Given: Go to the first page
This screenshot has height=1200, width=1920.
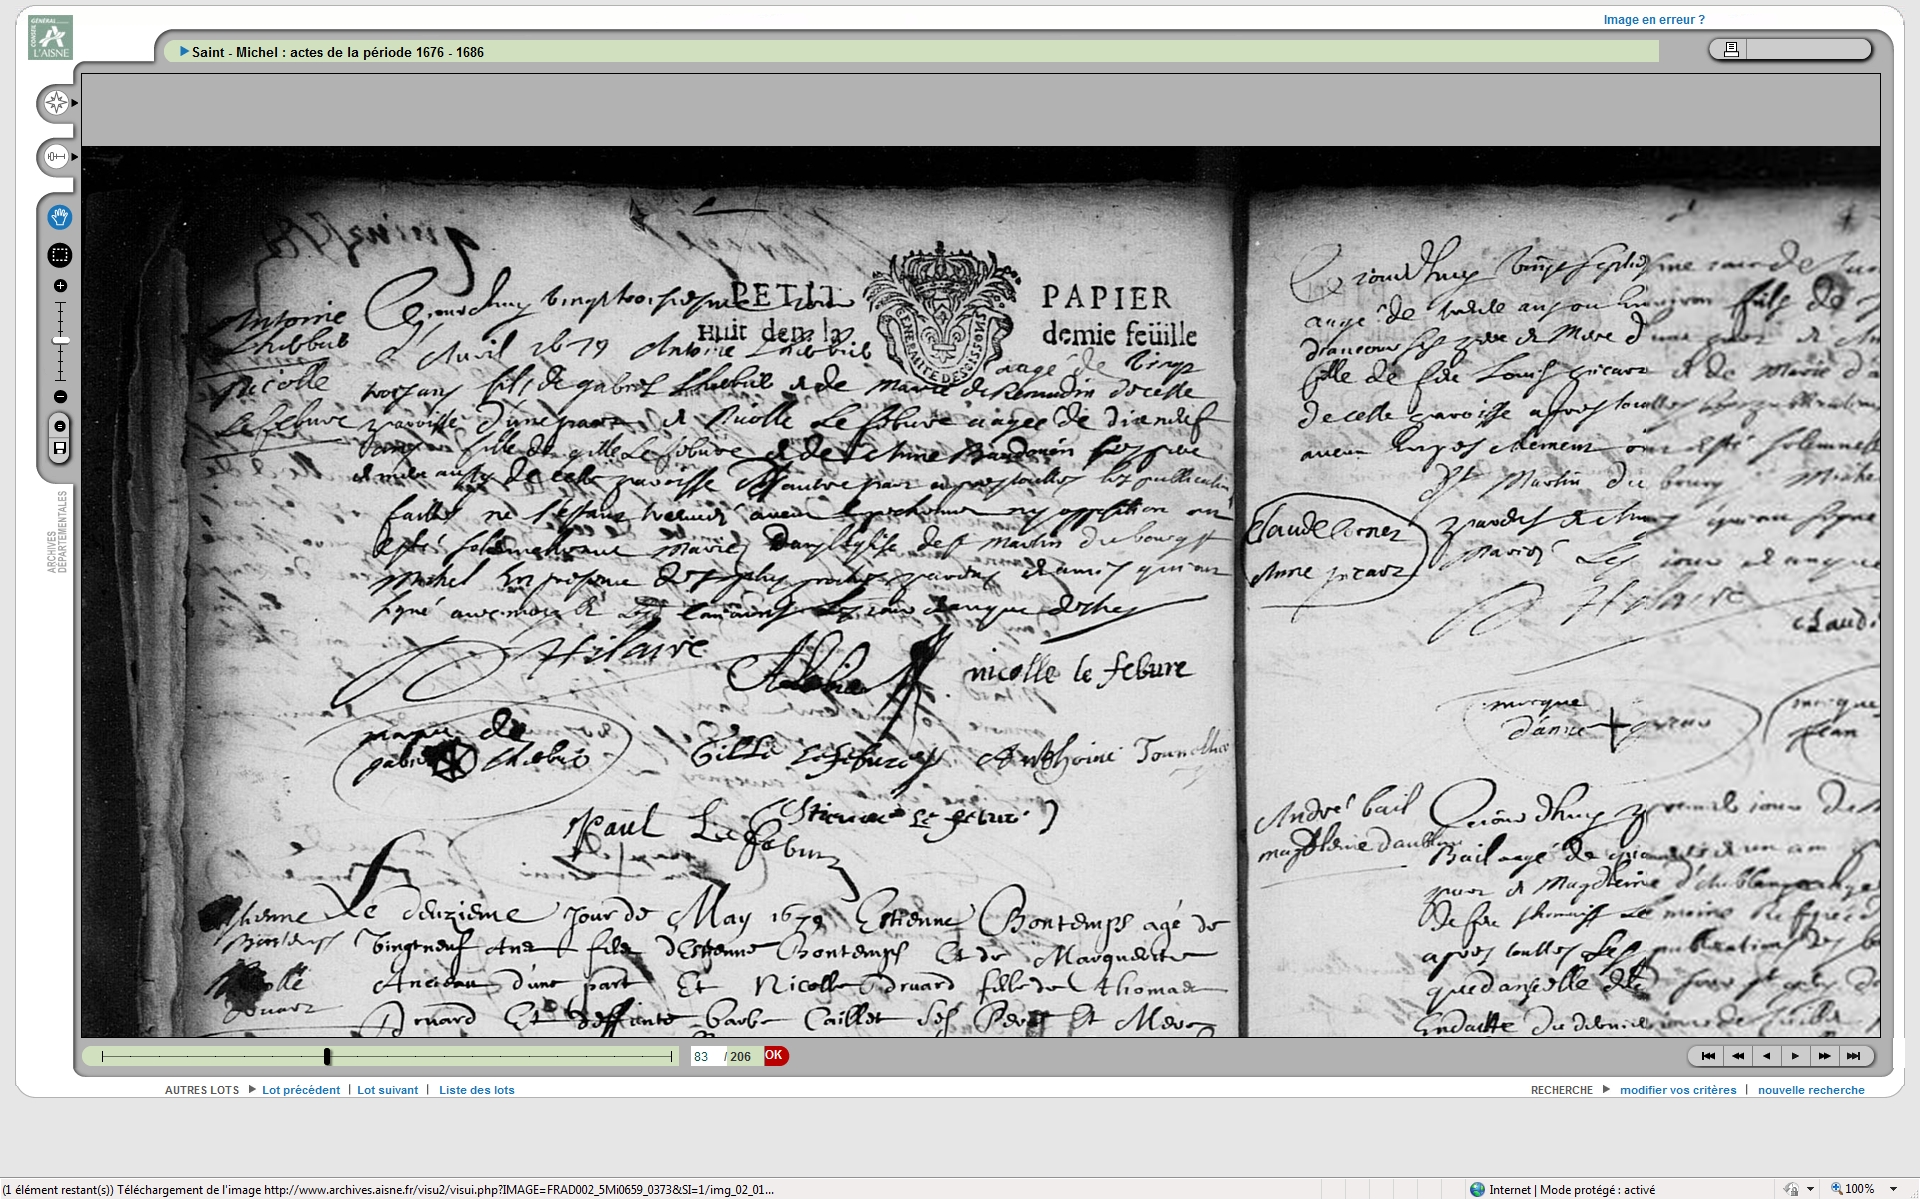Looking at the screenshot, I should point(1708,1056).
